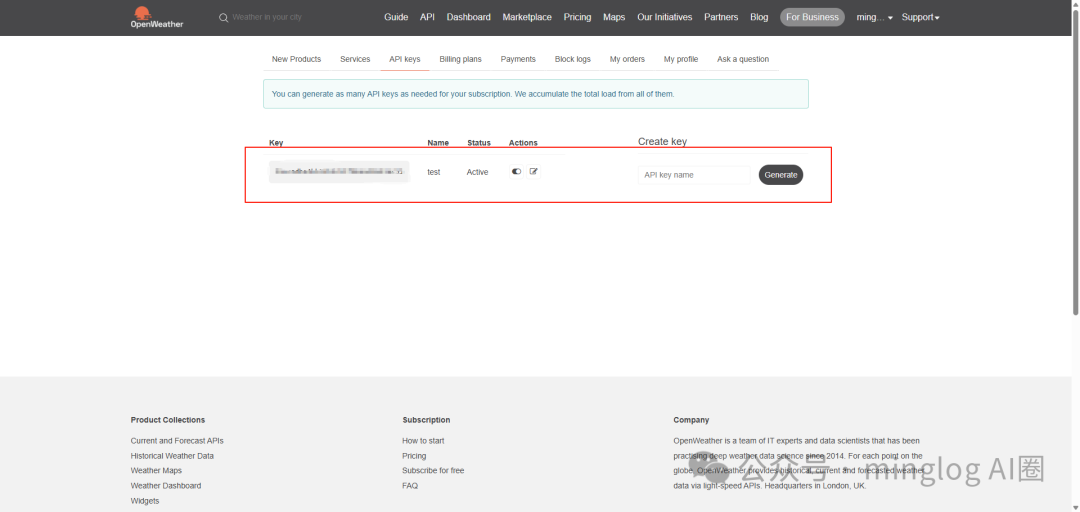Open Subscribe for free footer link

433,471
